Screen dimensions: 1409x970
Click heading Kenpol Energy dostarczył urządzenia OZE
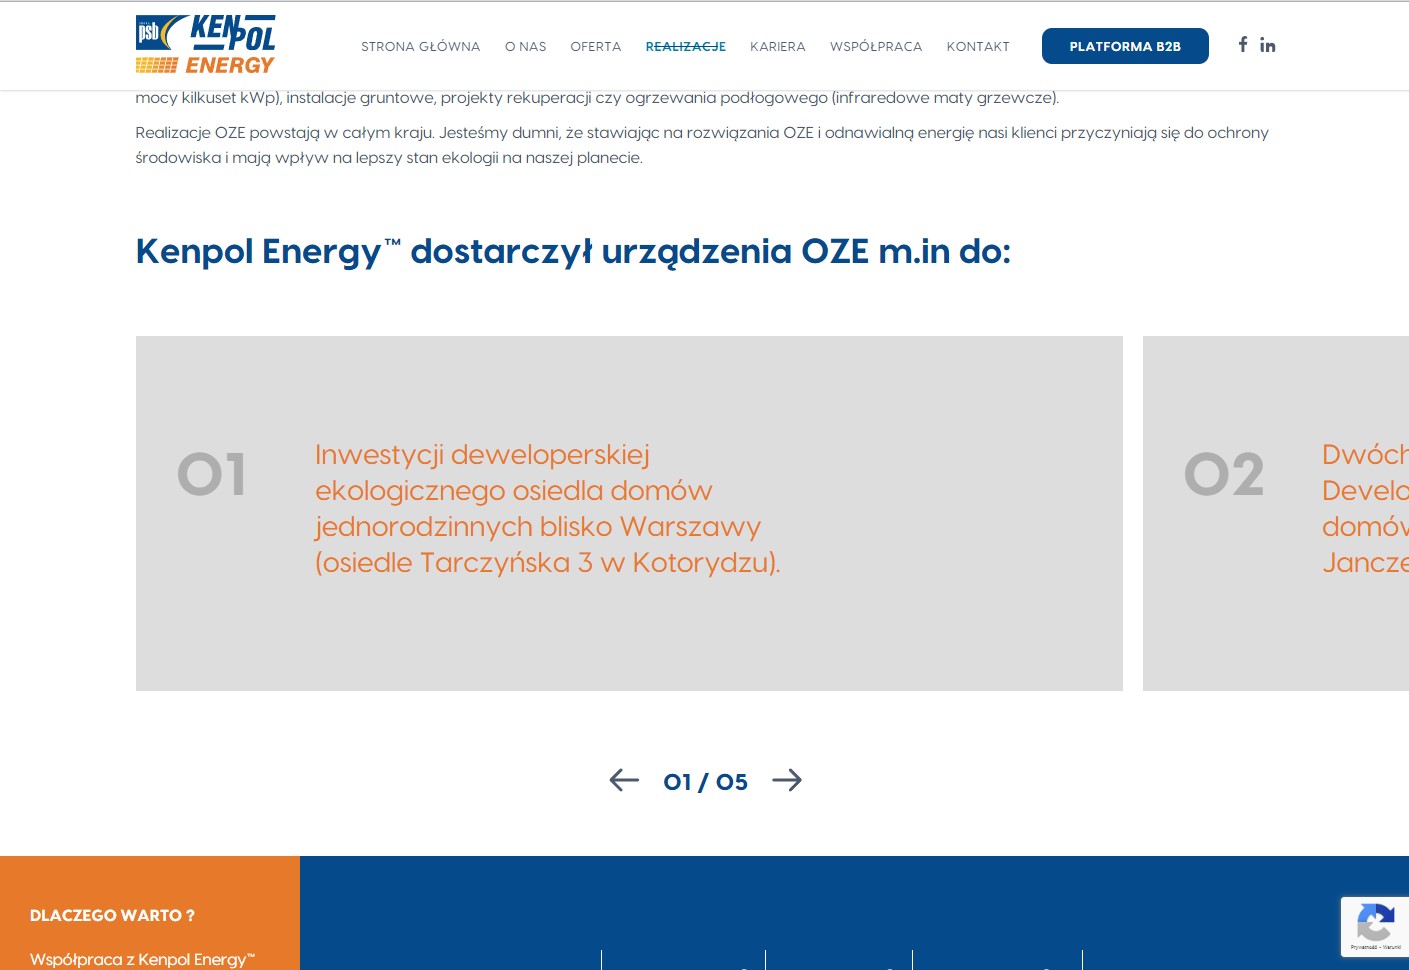click(573, 251)
